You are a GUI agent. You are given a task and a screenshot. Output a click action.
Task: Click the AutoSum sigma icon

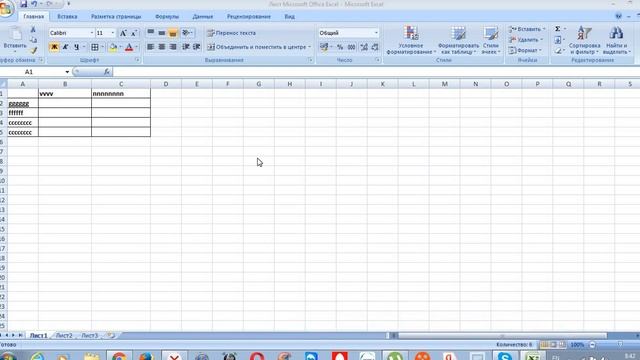coord(558,29)
